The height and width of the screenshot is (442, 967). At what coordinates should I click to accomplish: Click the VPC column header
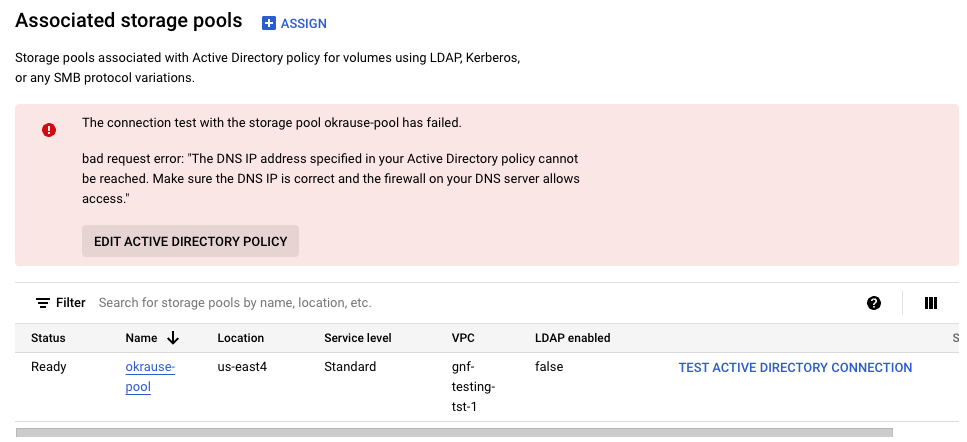[x=463, y=338]
